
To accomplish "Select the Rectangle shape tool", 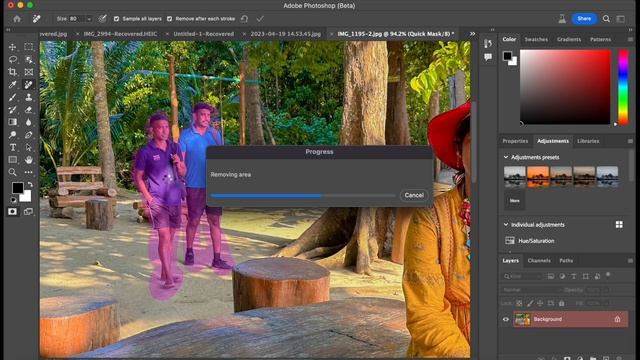I will pos(13,160).
